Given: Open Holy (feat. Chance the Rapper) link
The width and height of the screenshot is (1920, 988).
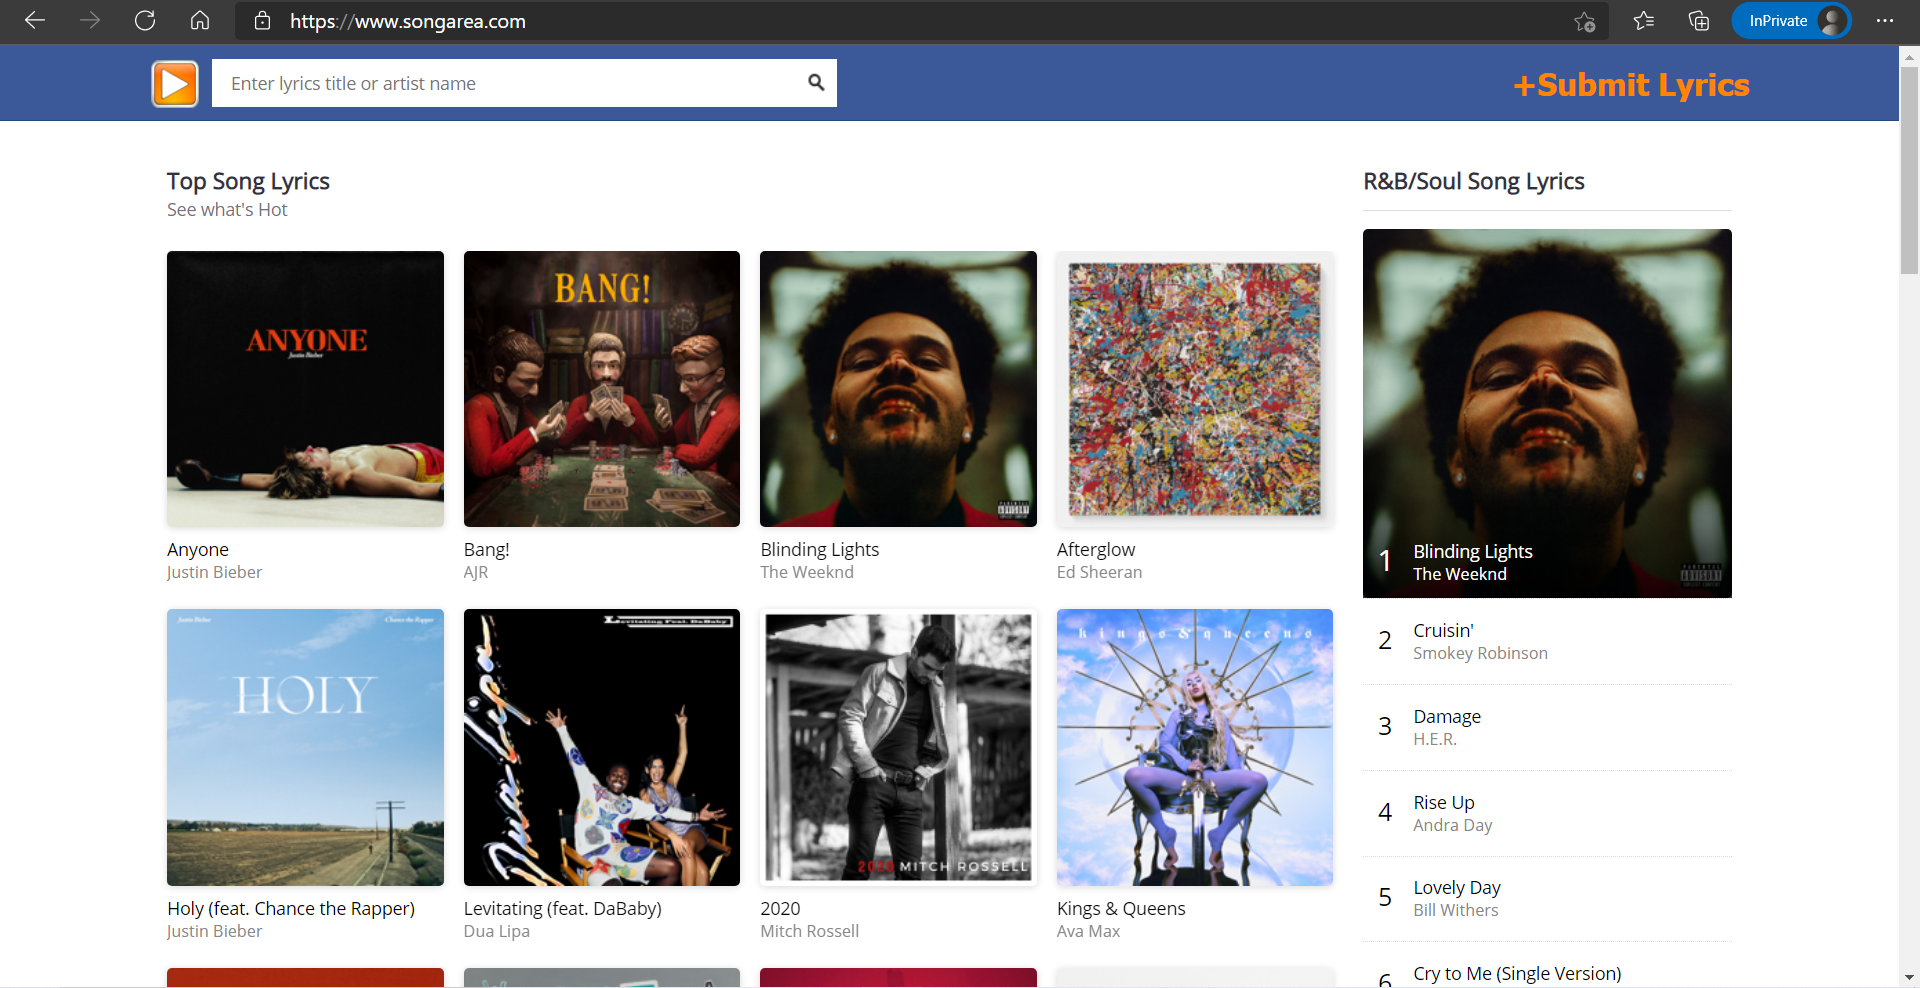Looking at the screenshot, I should [291, 909].
